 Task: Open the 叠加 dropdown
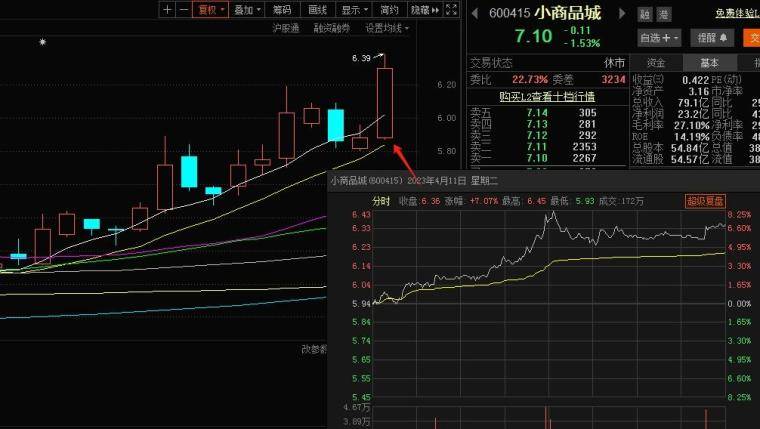click(x=247, y=10)
